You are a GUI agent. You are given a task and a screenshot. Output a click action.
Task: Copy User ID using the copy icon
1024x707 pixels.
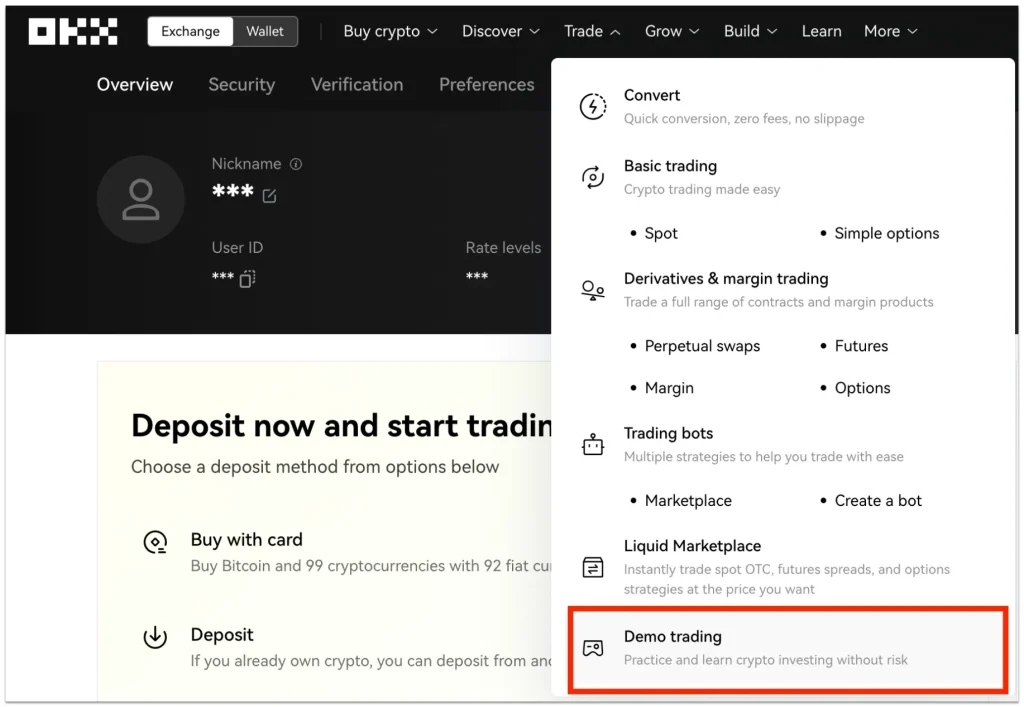[x=247, y=279]
